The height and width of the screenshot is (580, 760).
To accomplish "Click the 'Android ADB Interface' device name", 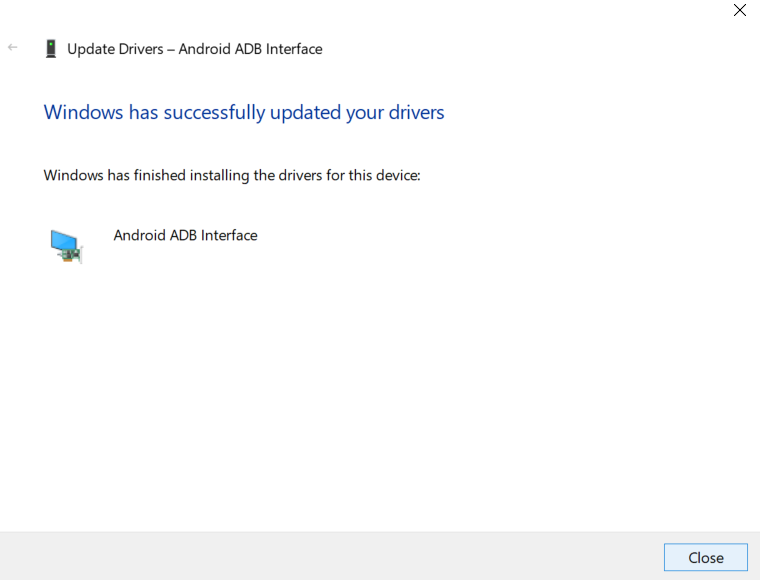I will click(x=185, y=235).
